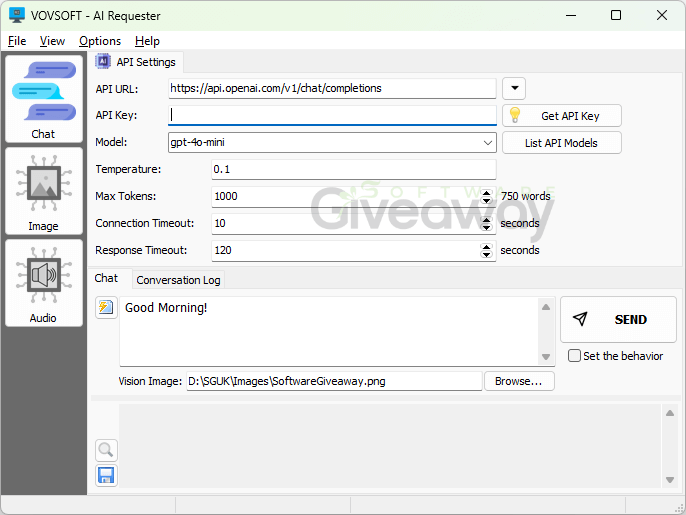
Task: Close the AI Requester window
Action: tap(662, 15)
